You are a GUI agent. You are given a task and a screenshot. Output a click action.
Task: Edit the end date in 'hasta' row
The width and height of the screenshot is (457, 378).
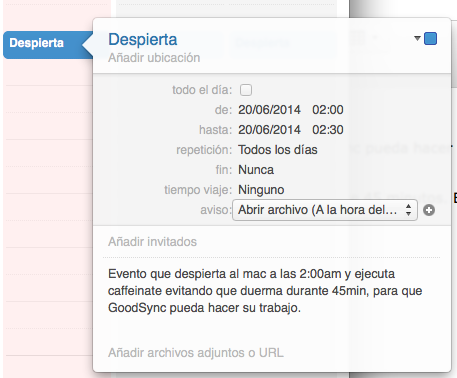(269, 130)
